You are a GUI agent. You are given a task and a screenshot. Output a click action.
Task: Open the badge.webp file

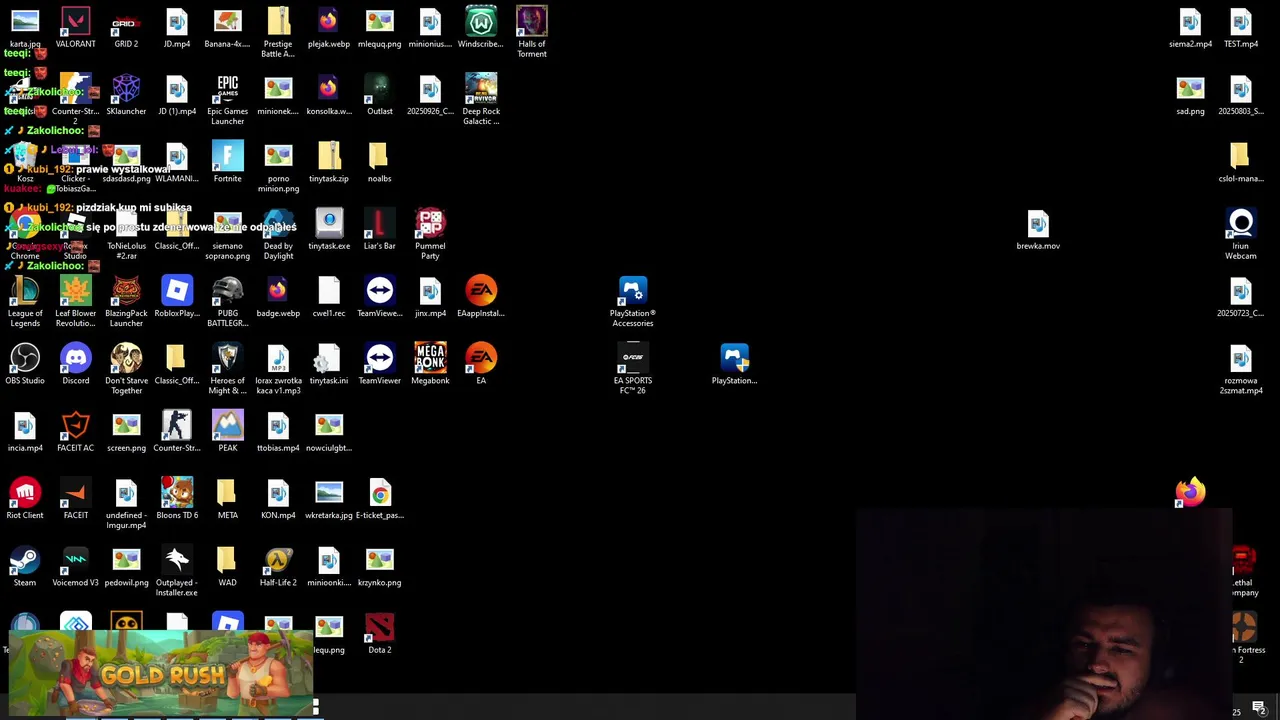[278, 296]
